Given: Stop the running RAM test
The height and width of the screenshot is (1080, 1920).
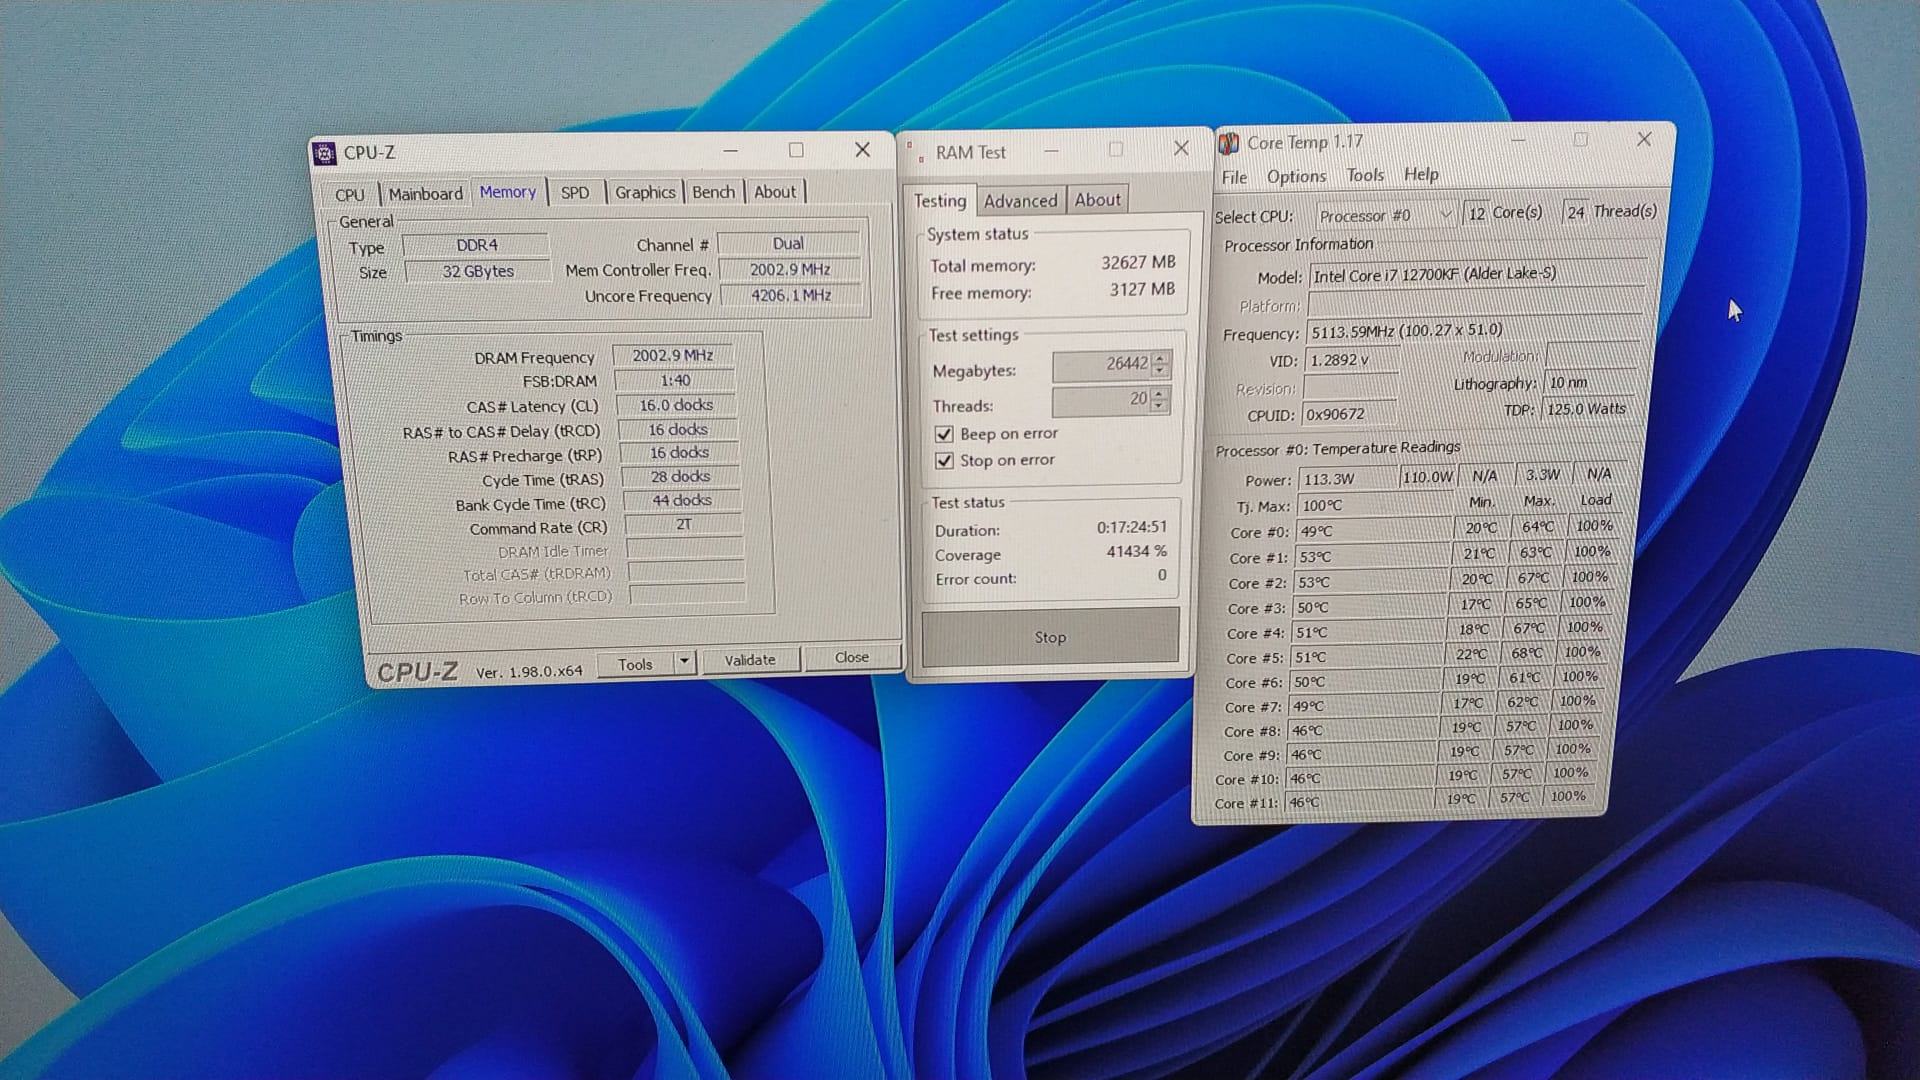Looking at the screenshot, I should coord(1050,637).
